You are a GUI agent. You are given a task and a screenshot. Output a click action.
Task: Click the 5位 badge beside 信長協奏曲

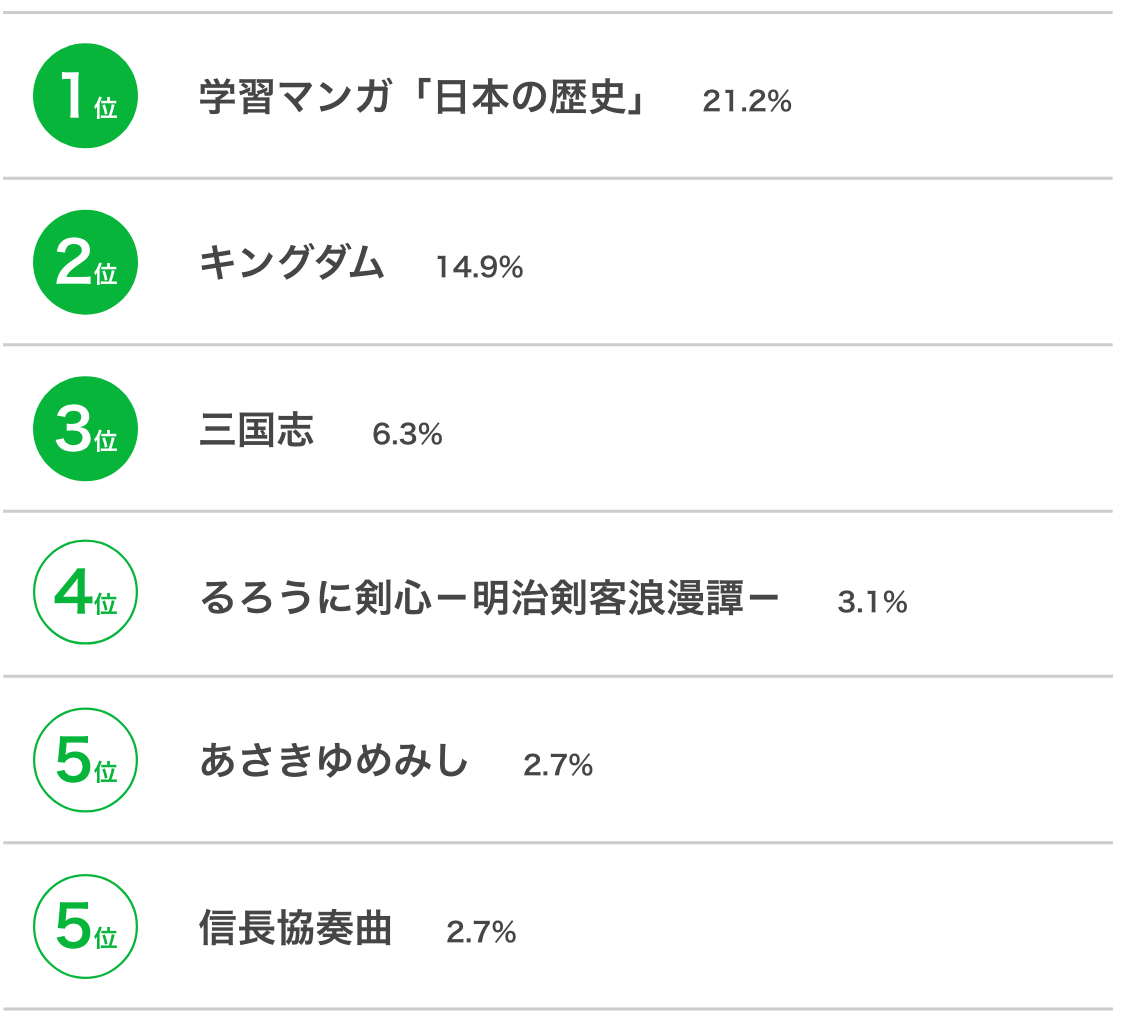(x=85, y=927)
